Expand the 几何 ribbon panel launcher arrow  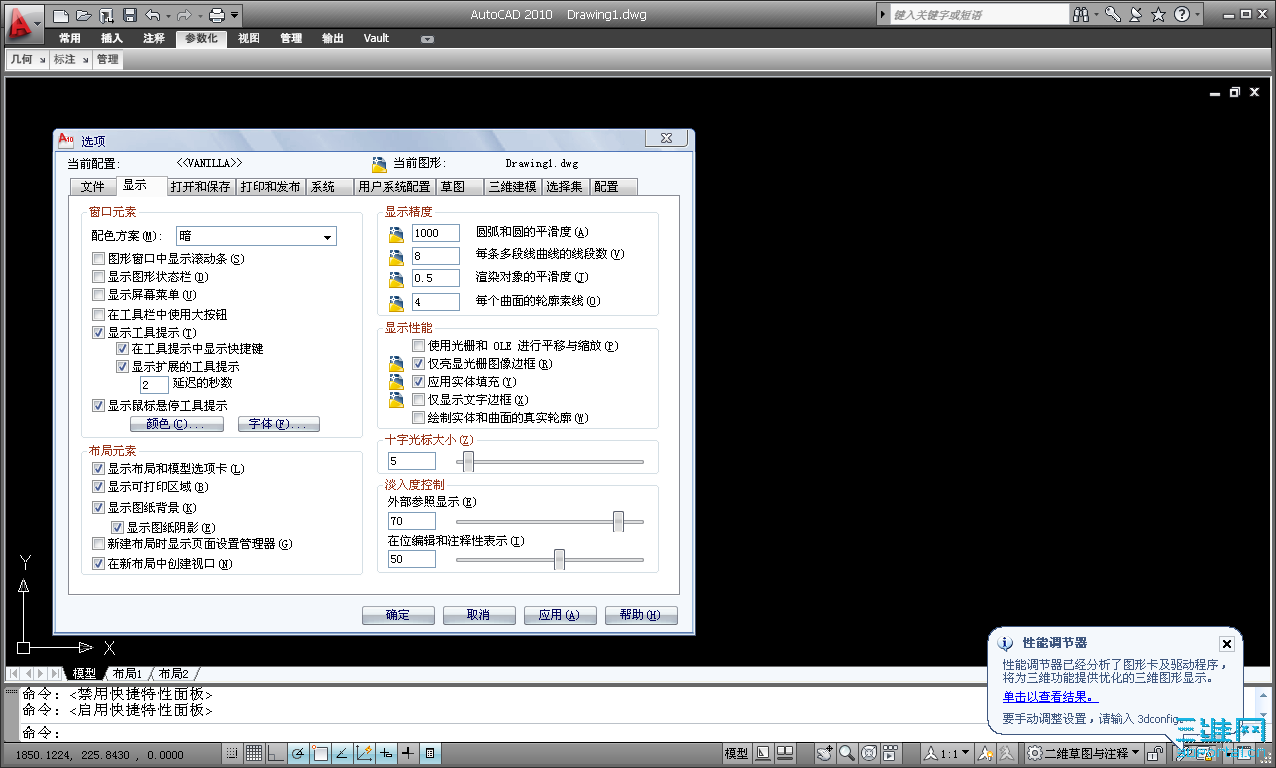click(40, 60)
